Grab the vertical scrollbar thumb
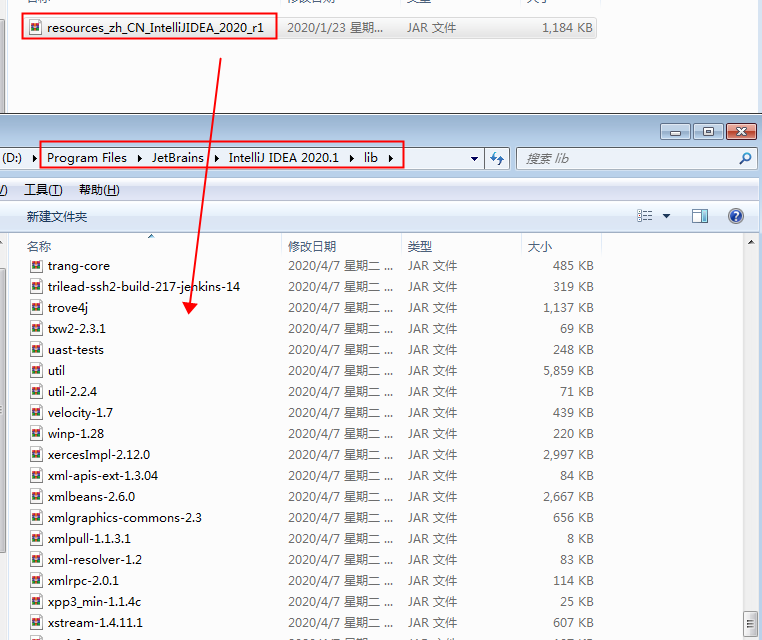Viewport: 762px width, 640px height. click(x=751, y=623)
